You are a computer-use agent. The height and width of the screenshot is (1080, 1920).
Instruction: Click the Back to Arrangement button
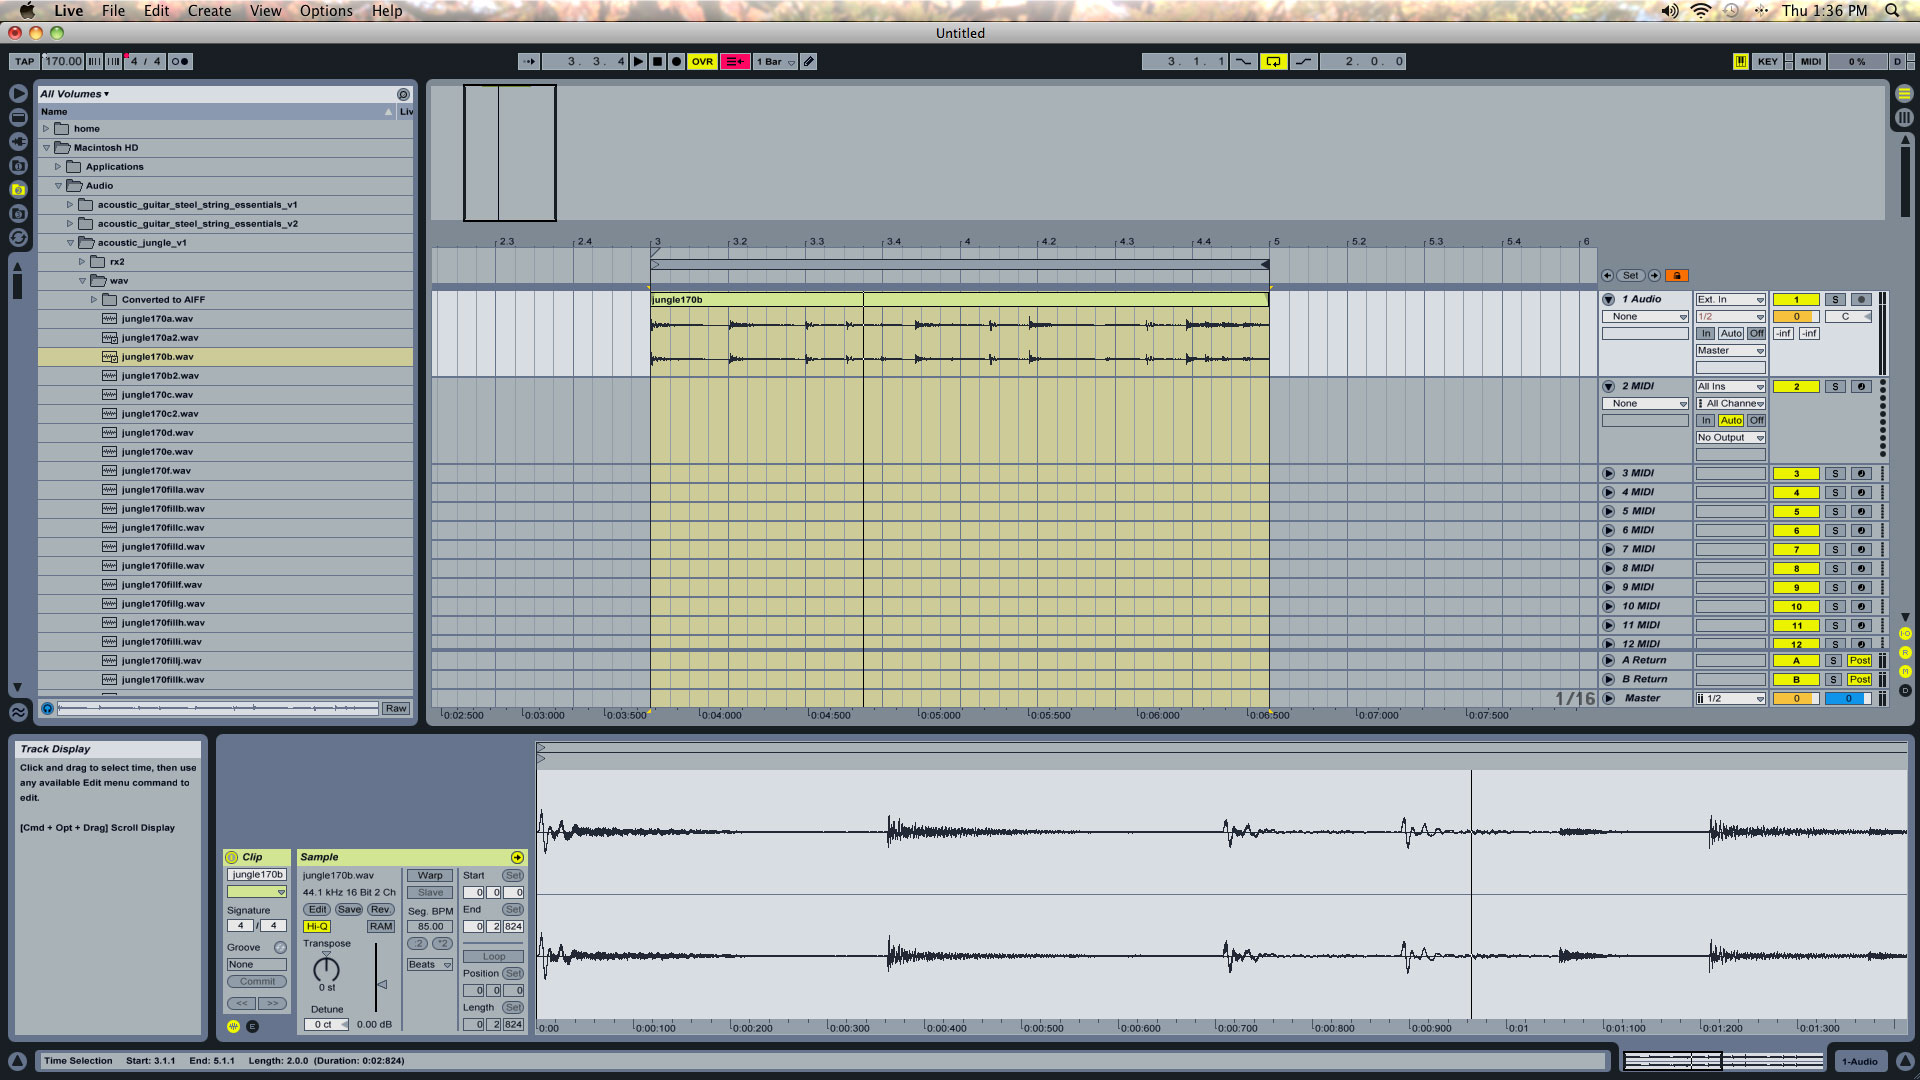735,62
